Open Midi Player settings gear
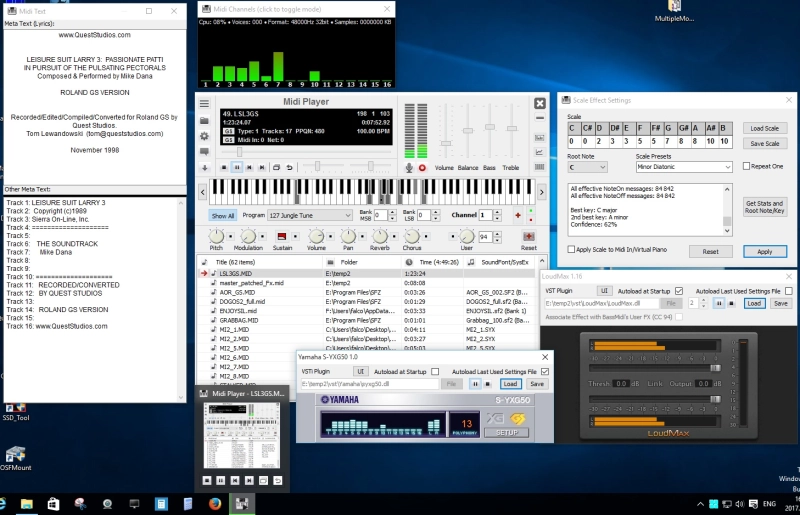 (204, 136)
